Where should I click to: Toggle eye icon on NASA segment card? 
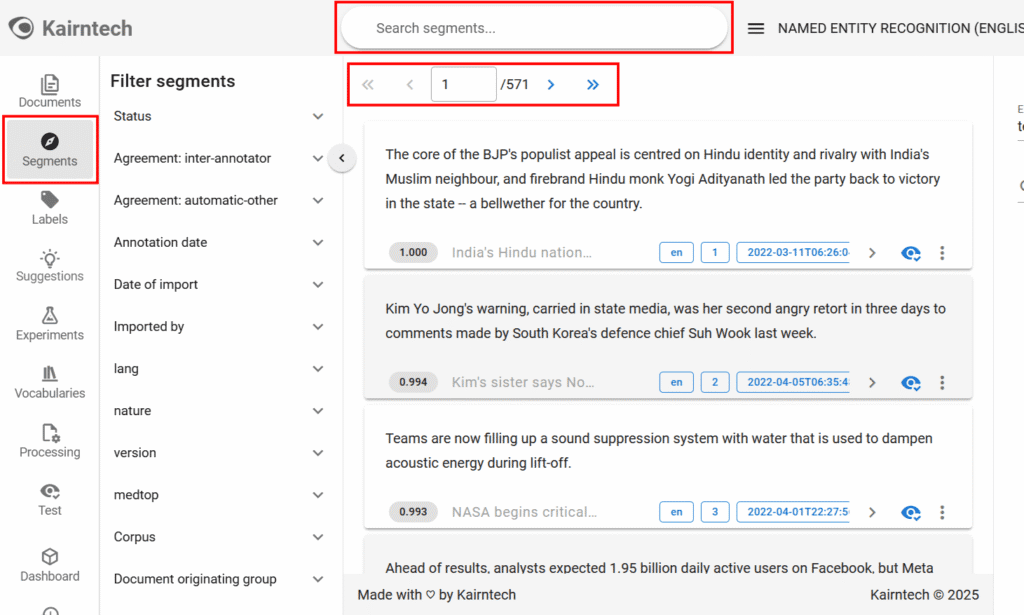pyautogui.click(x=910, y=512)
